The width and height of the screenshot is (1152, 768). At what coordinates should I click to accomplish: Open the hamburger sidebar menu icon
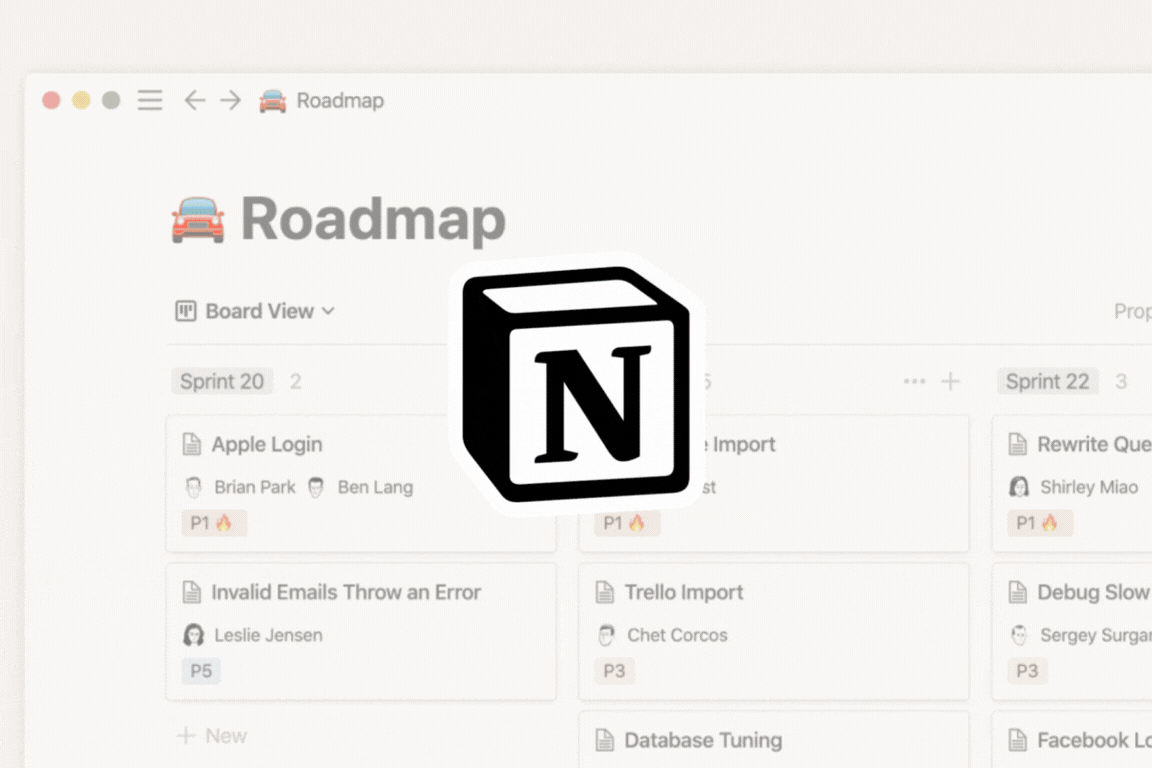coord(150,100)
